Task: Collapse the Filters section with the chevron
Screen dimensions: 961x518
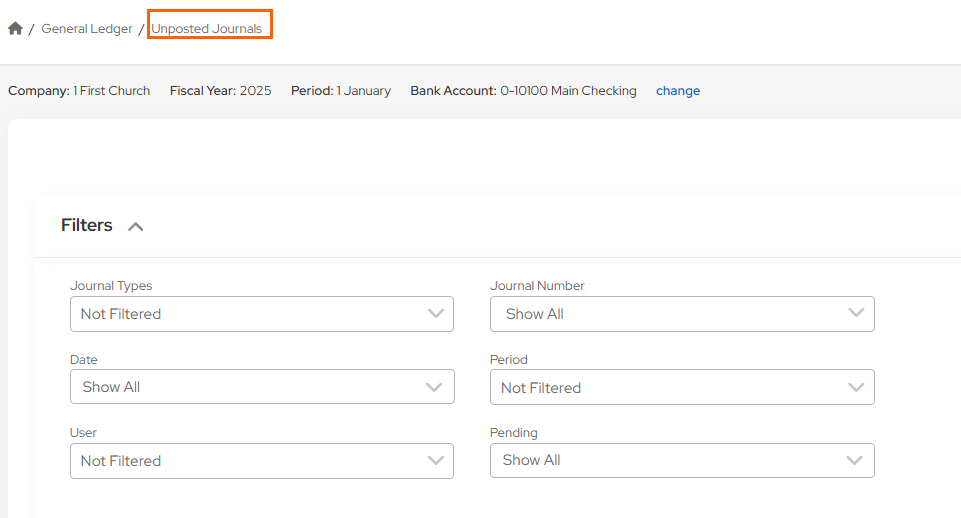Action: pyautogui.click(x=136, y=227)
